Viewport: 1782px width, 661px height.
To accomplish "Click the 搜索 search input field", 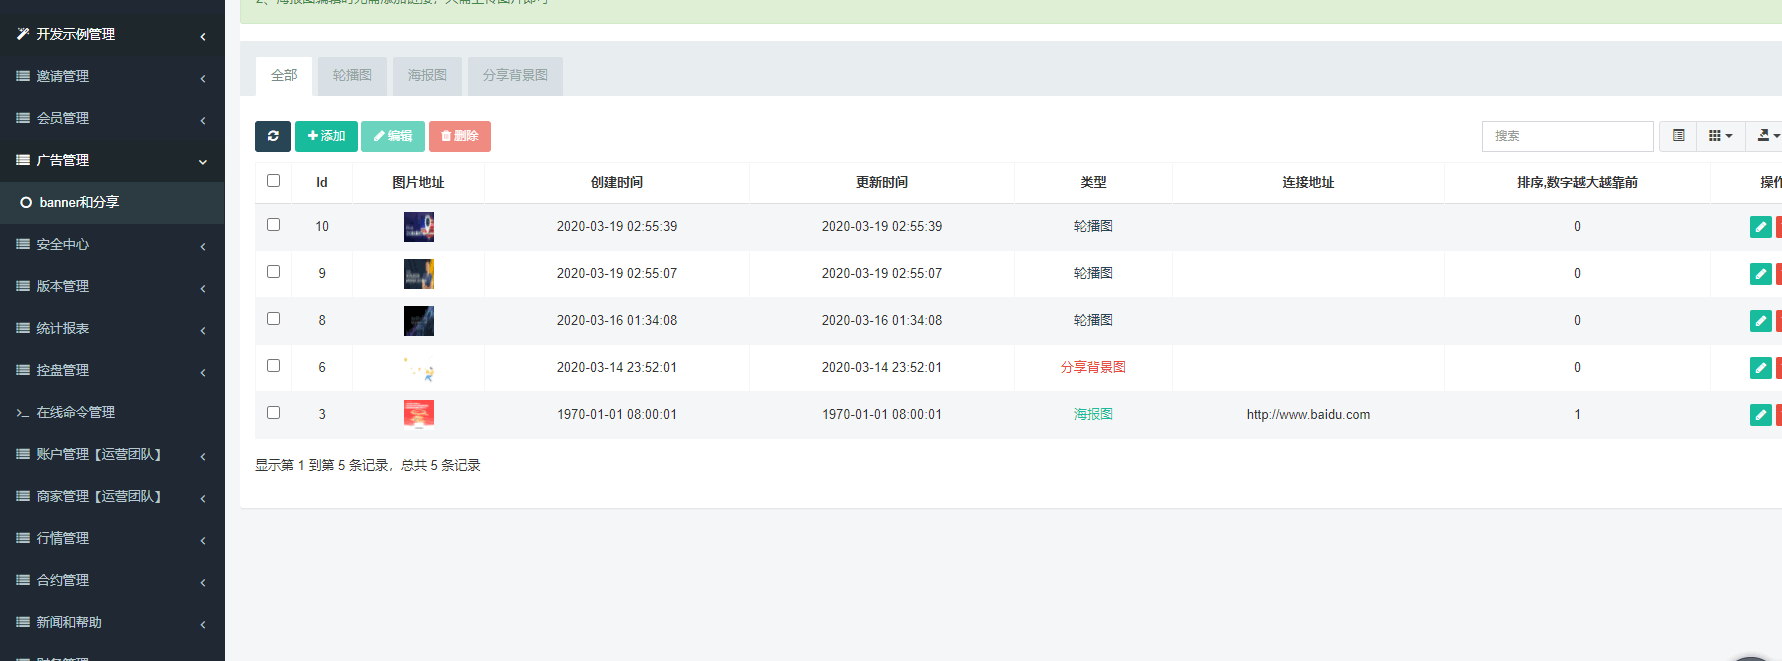I will point(1566,136).
